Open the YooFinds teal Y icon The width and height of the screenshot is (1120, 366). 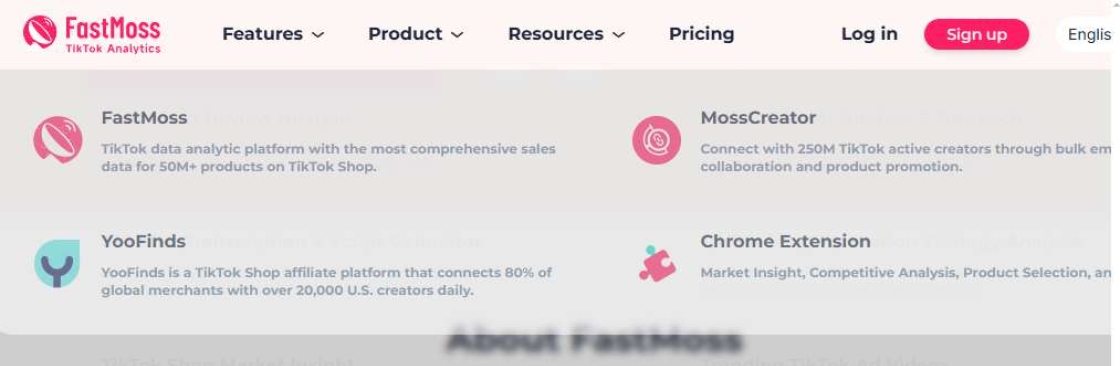click(57, 264)
